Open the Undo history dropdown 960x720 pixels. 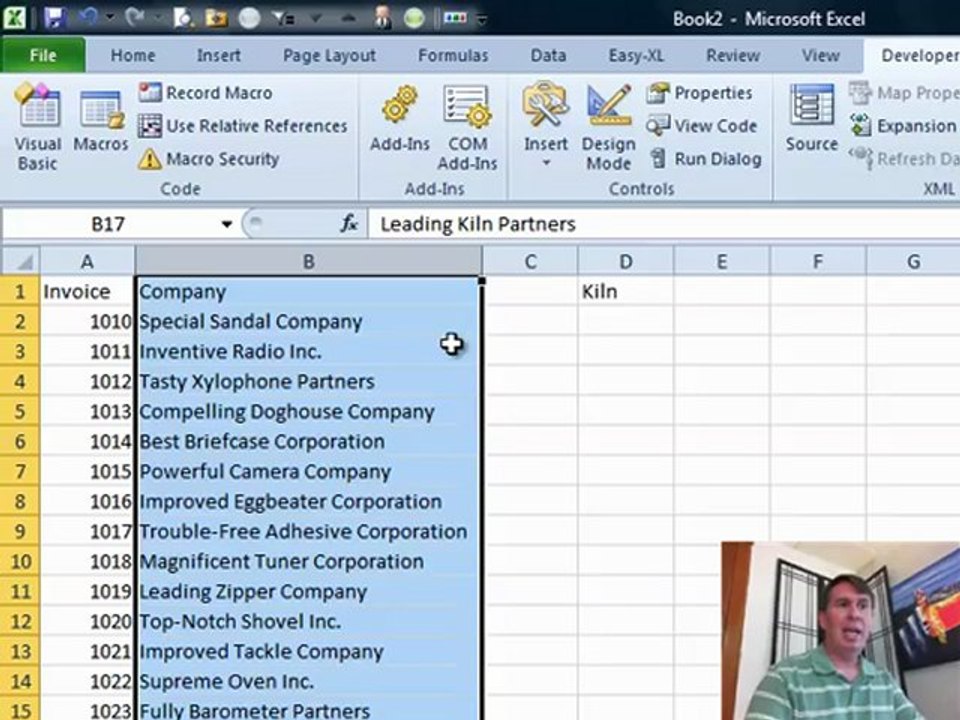[109, 18]
